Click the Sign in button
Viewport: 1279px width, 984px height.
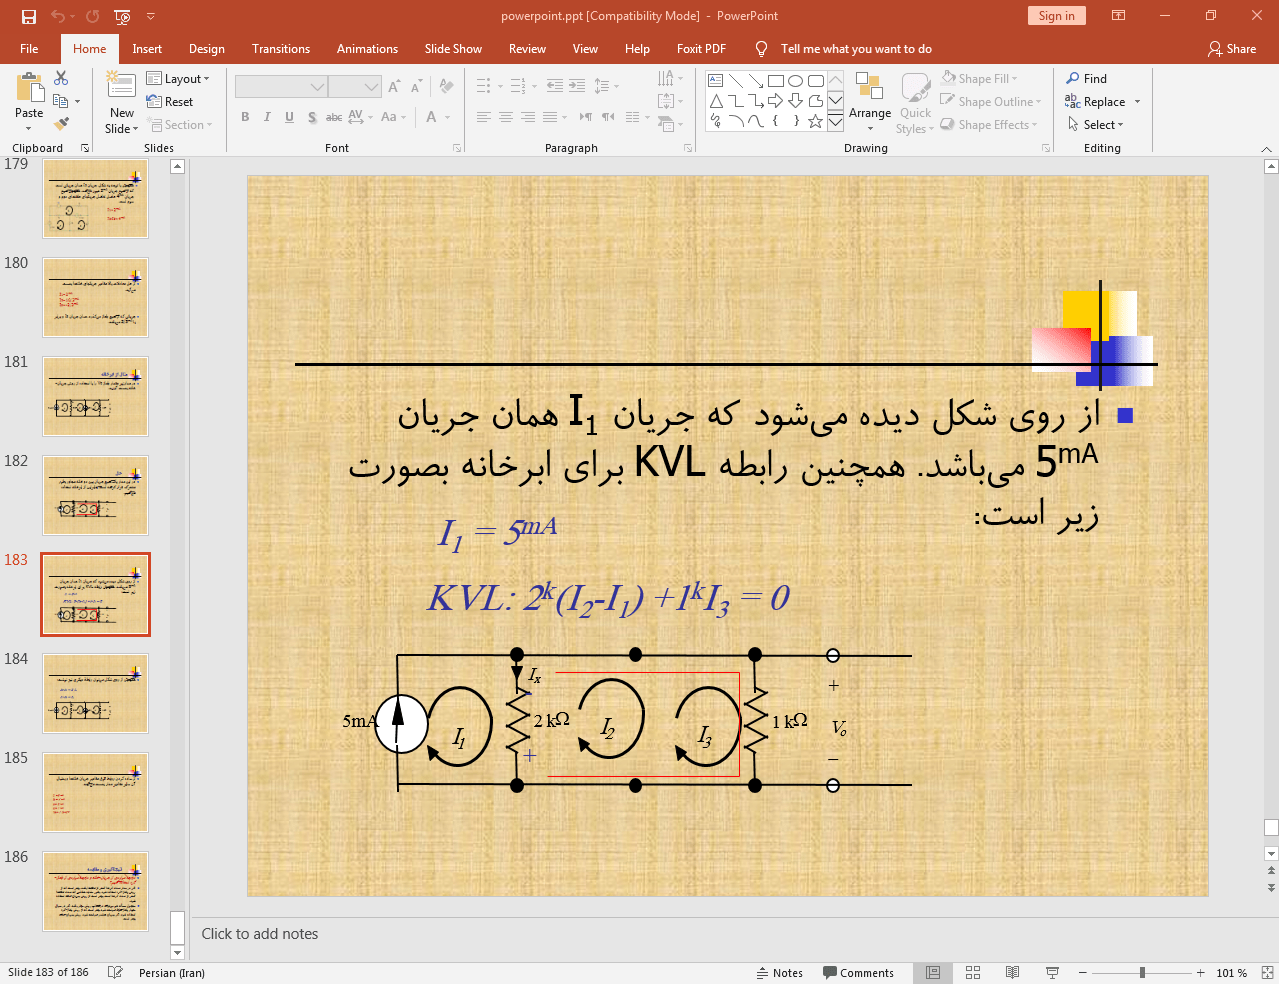1056,16
